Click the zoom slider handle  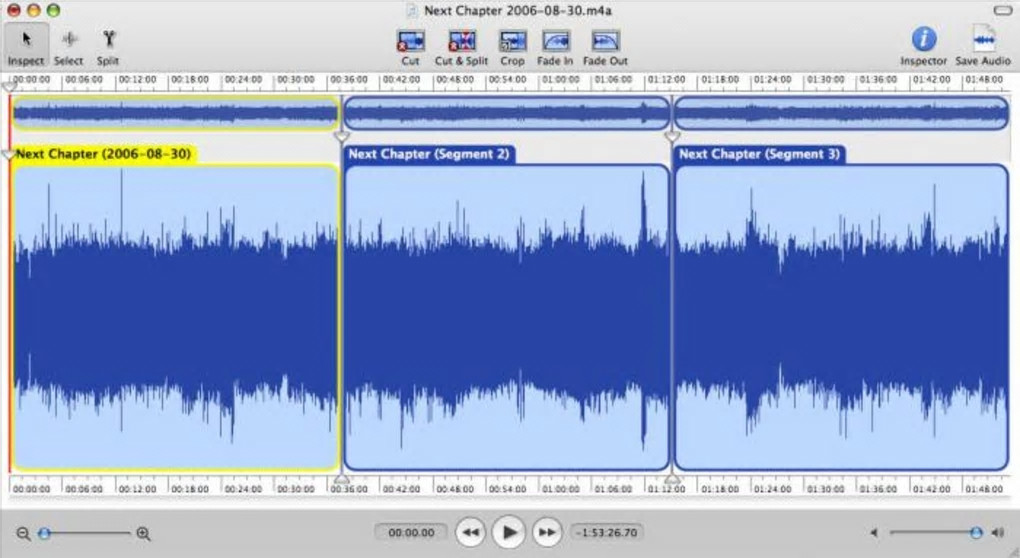coord(44,534)
